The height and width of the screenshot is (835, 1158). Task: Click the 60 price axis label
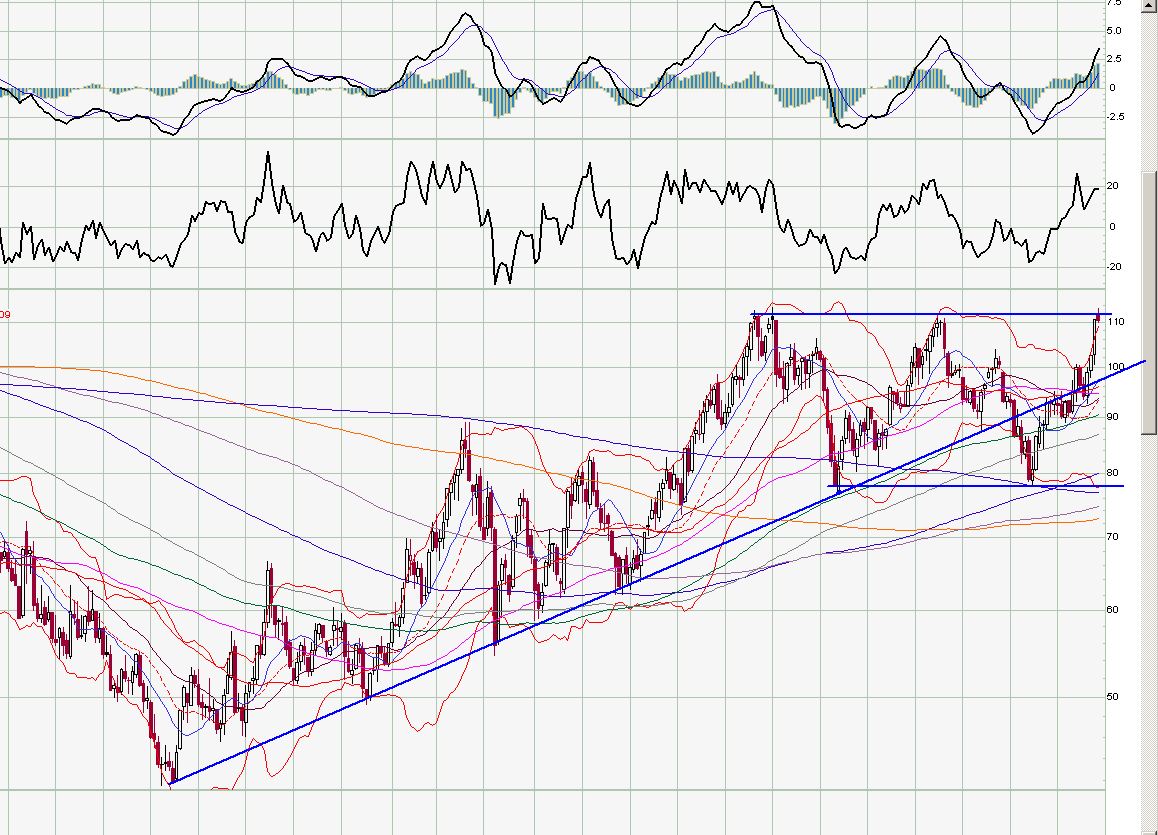1113,610
